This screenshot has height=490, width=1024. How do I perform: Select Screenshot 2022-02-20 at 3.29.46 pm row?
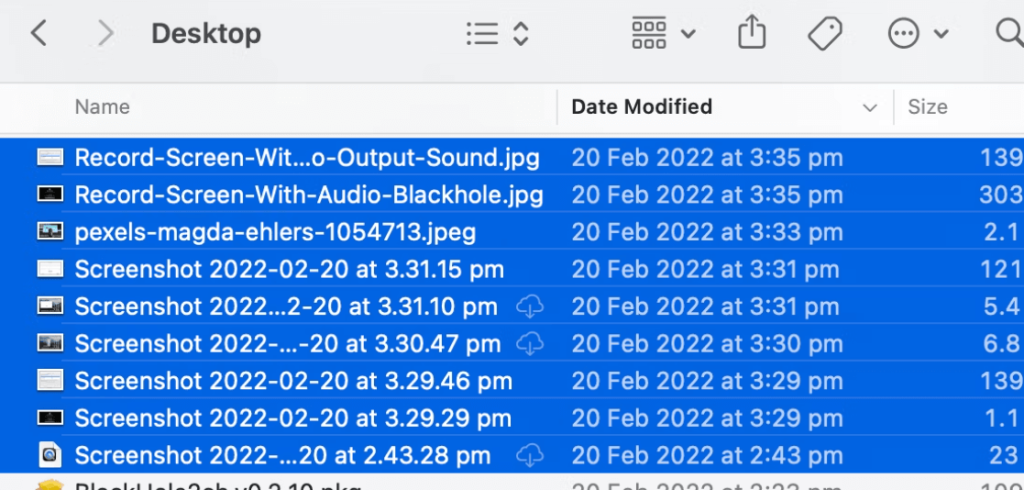[x=293, y=381]
